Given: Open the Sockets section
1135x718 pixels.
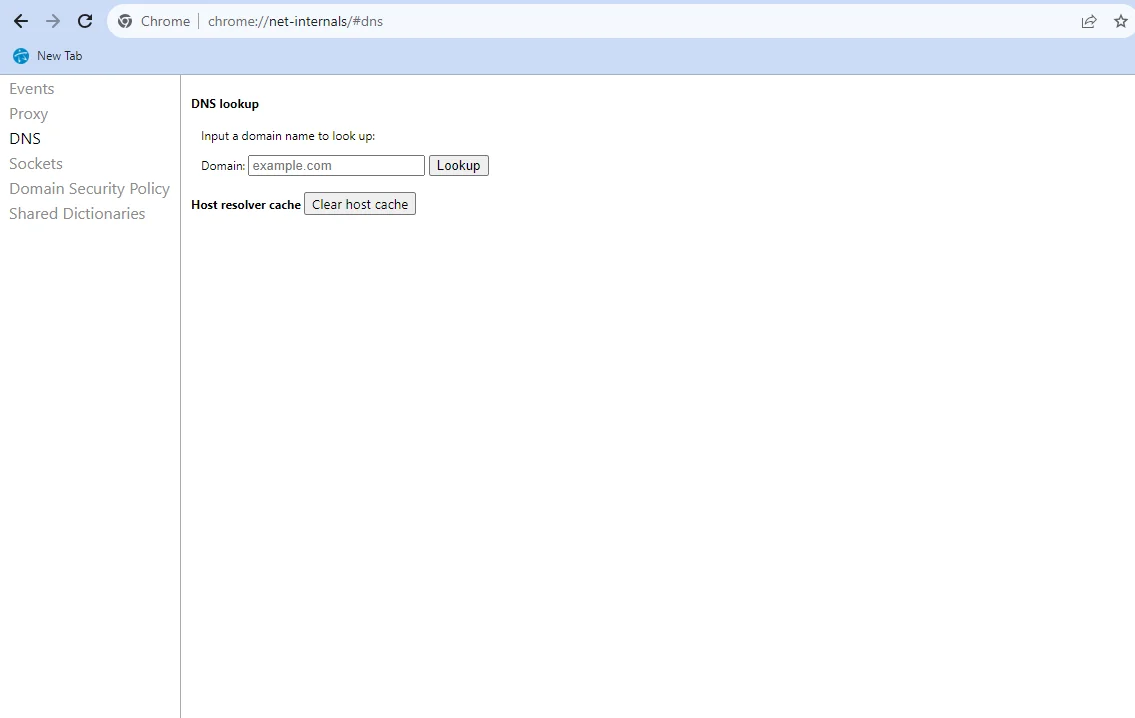Looking at the screenshot, I should 36,164.
